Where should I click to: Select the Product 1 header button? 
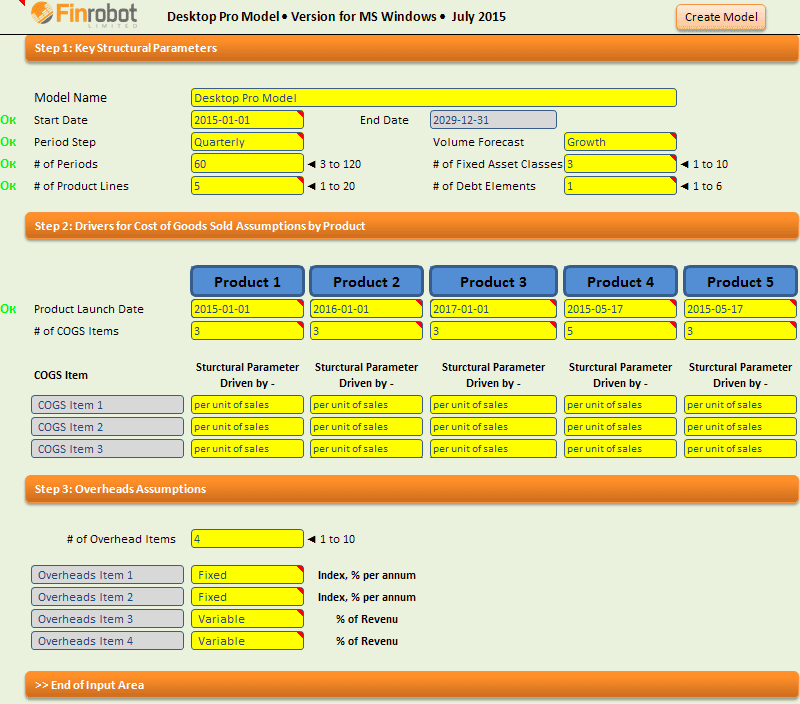(247, 281)
